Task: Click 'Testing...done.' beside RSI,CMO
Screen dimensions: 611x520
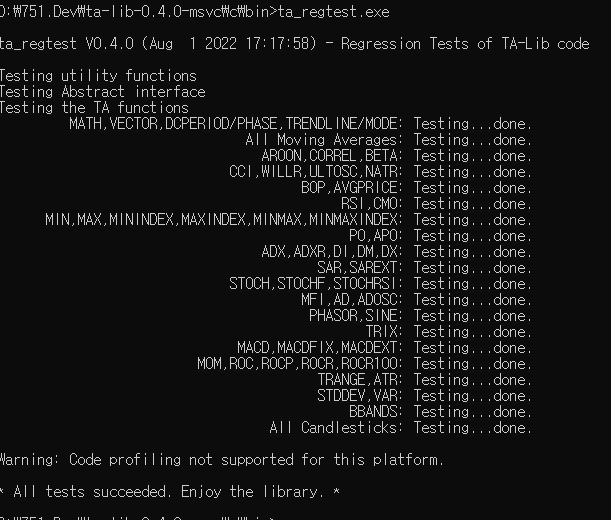Action: pos(472,204)
